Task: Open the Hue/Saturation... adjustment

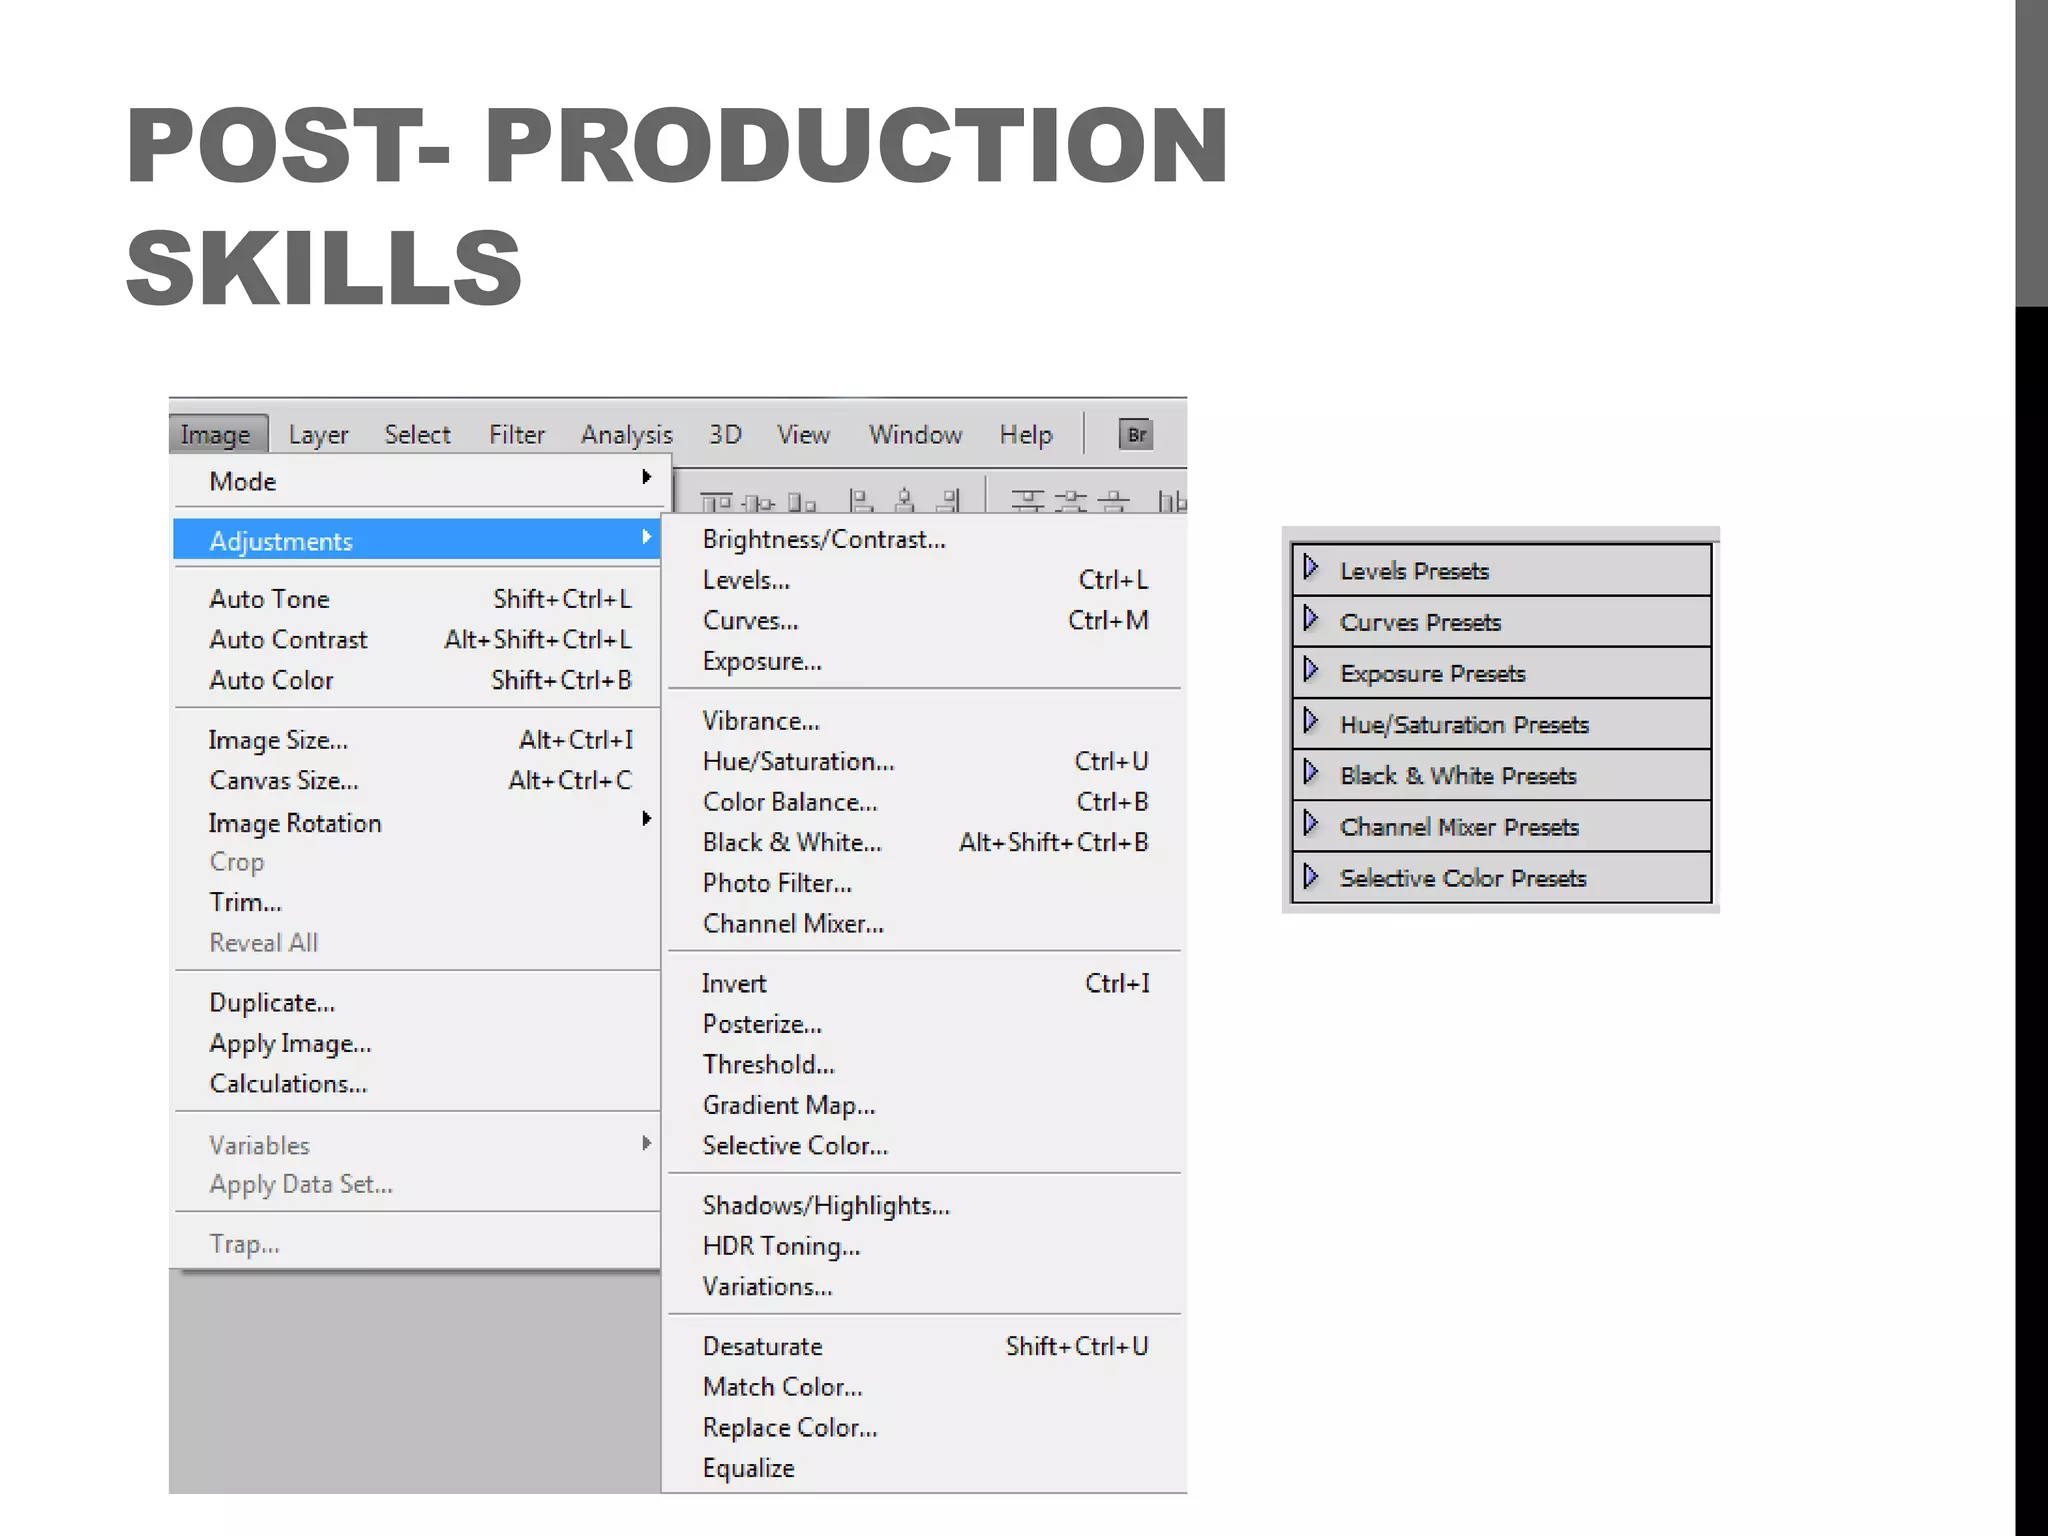Action: (x=924, y=761)
